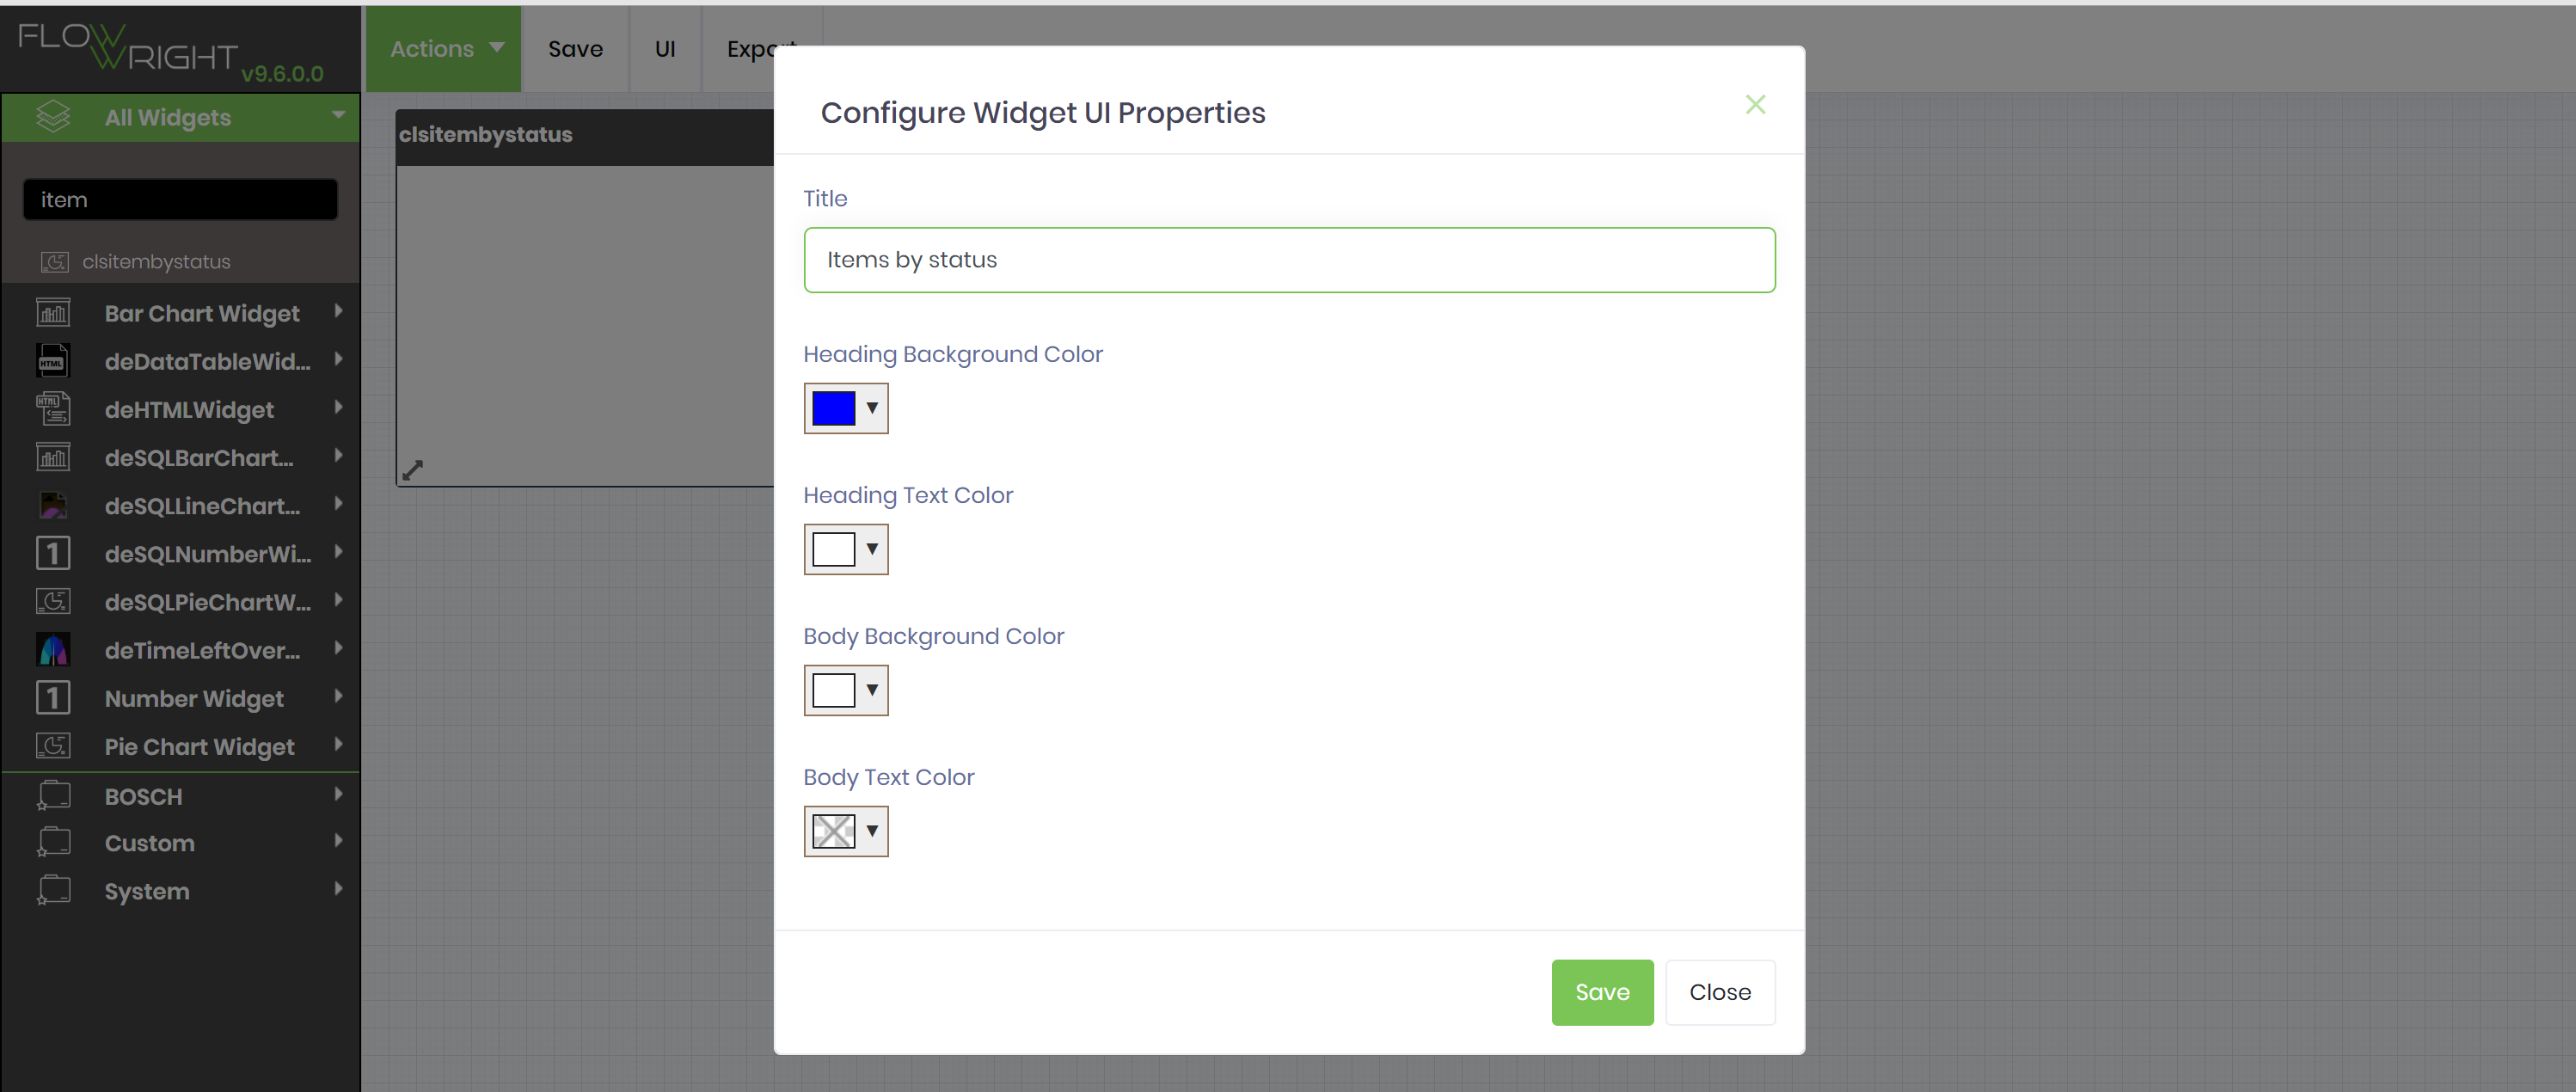Click the Pie Chart Widget icon
The width and height of the screenshot is (2576, 1092).
[x=53, y=745]
